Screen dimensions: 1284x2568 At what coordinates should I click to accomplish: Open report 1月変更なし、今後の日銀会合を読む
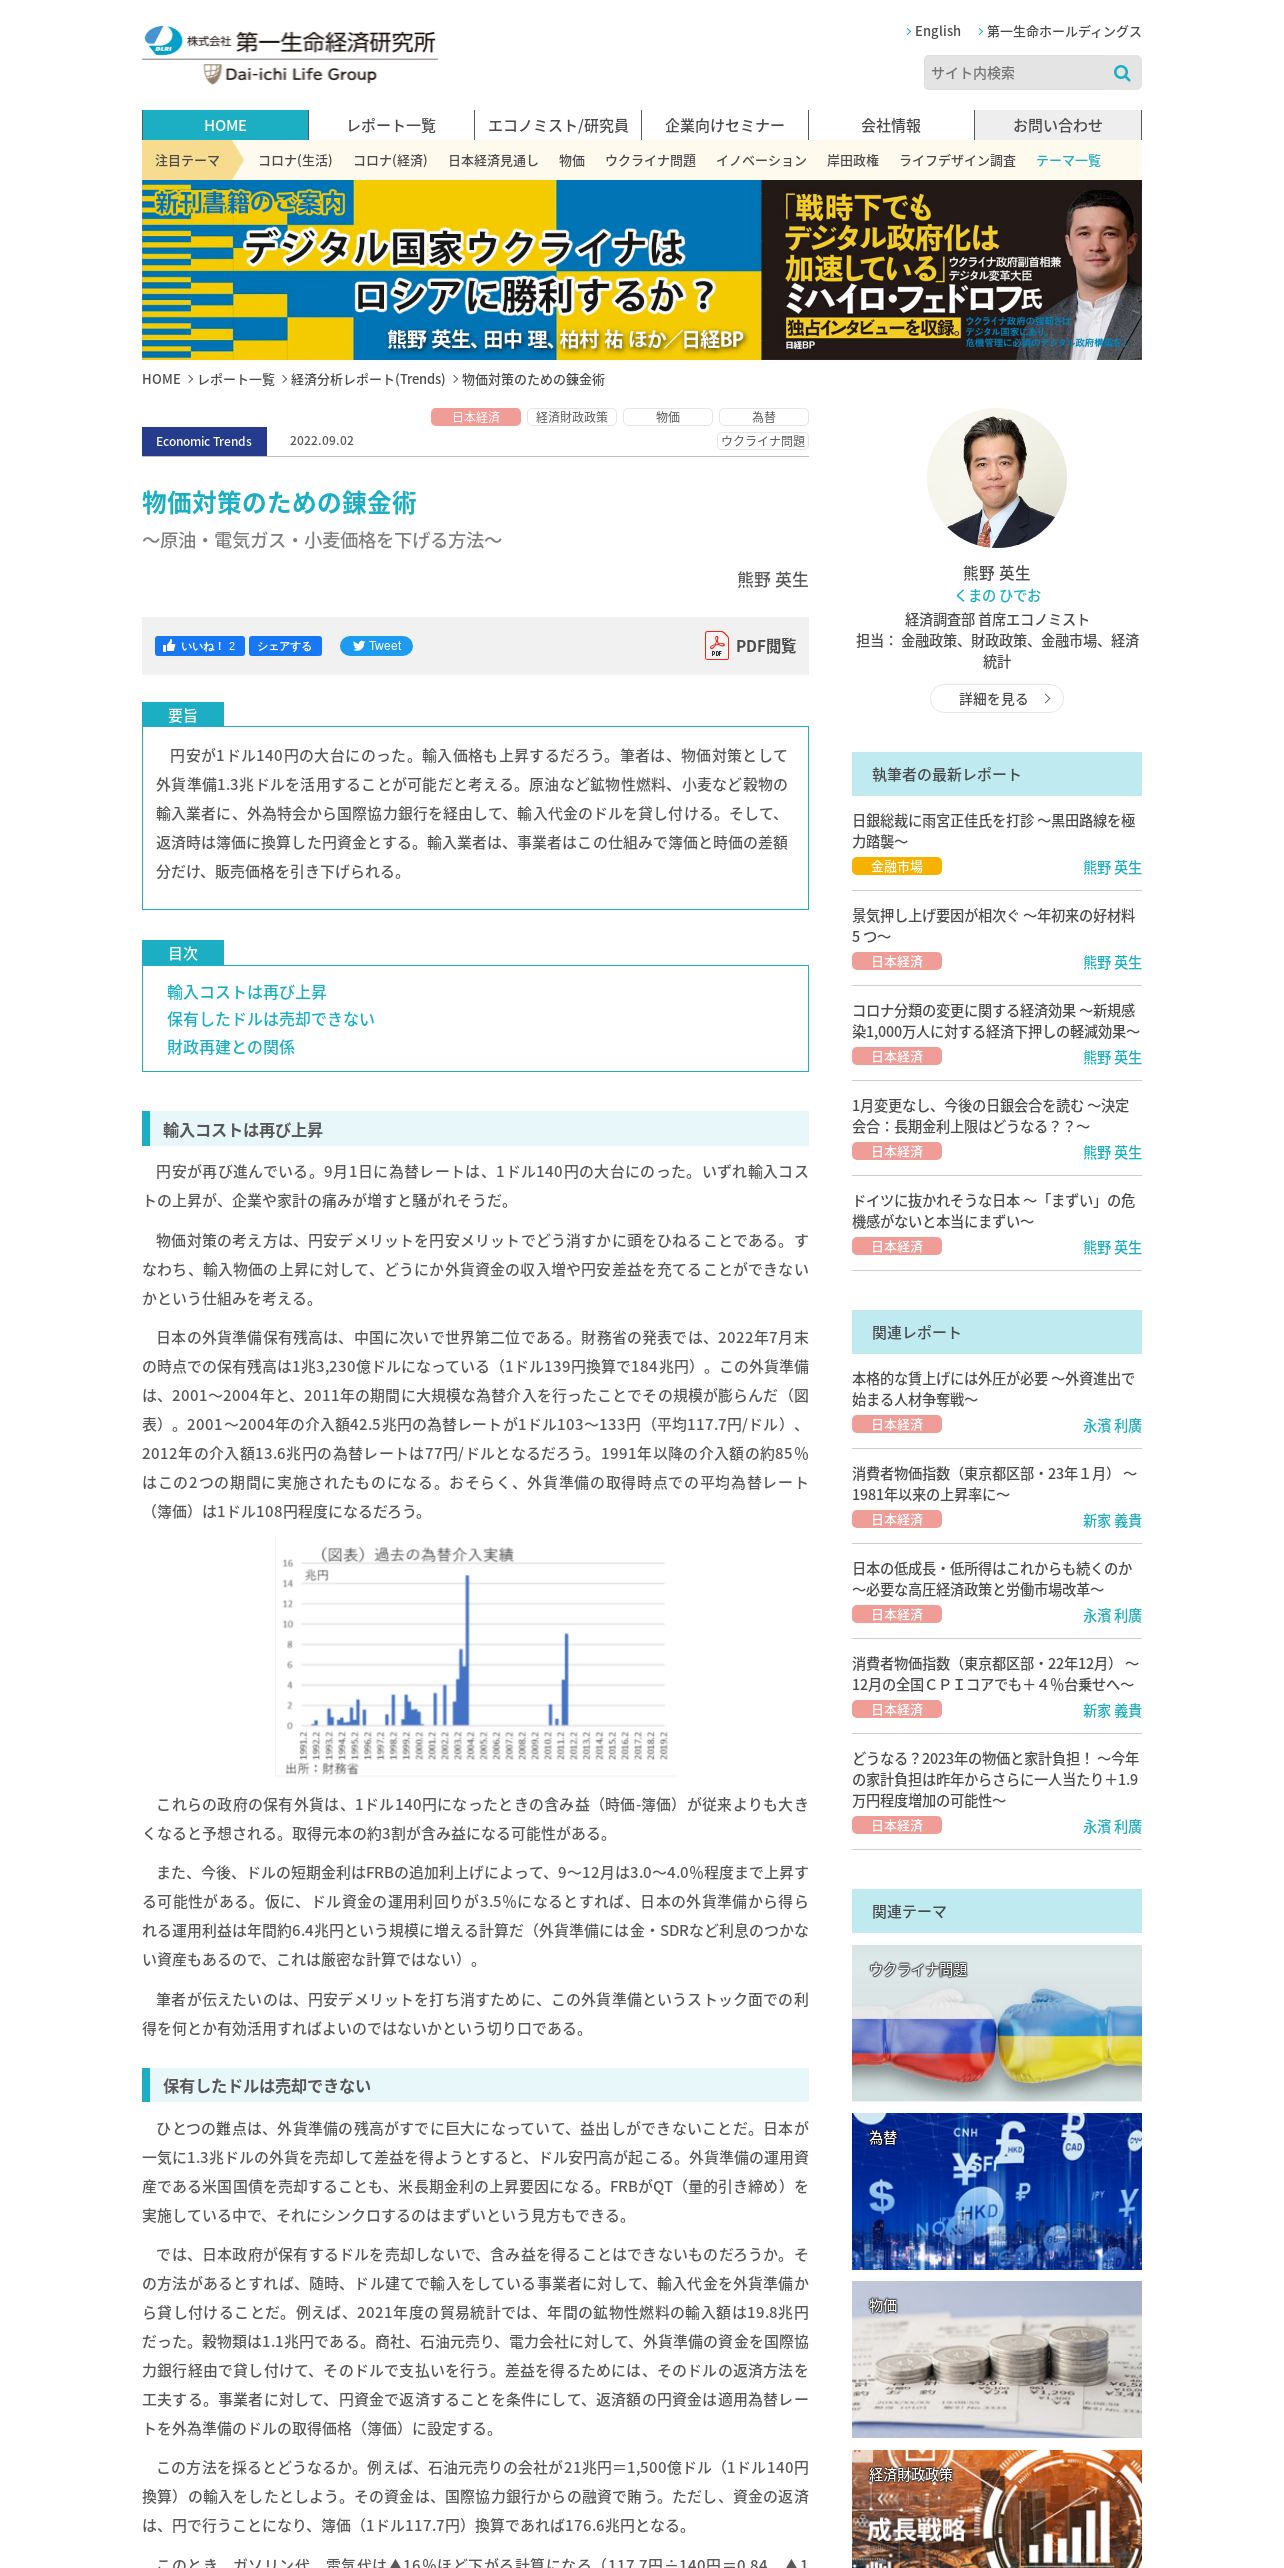(991, 1115)
